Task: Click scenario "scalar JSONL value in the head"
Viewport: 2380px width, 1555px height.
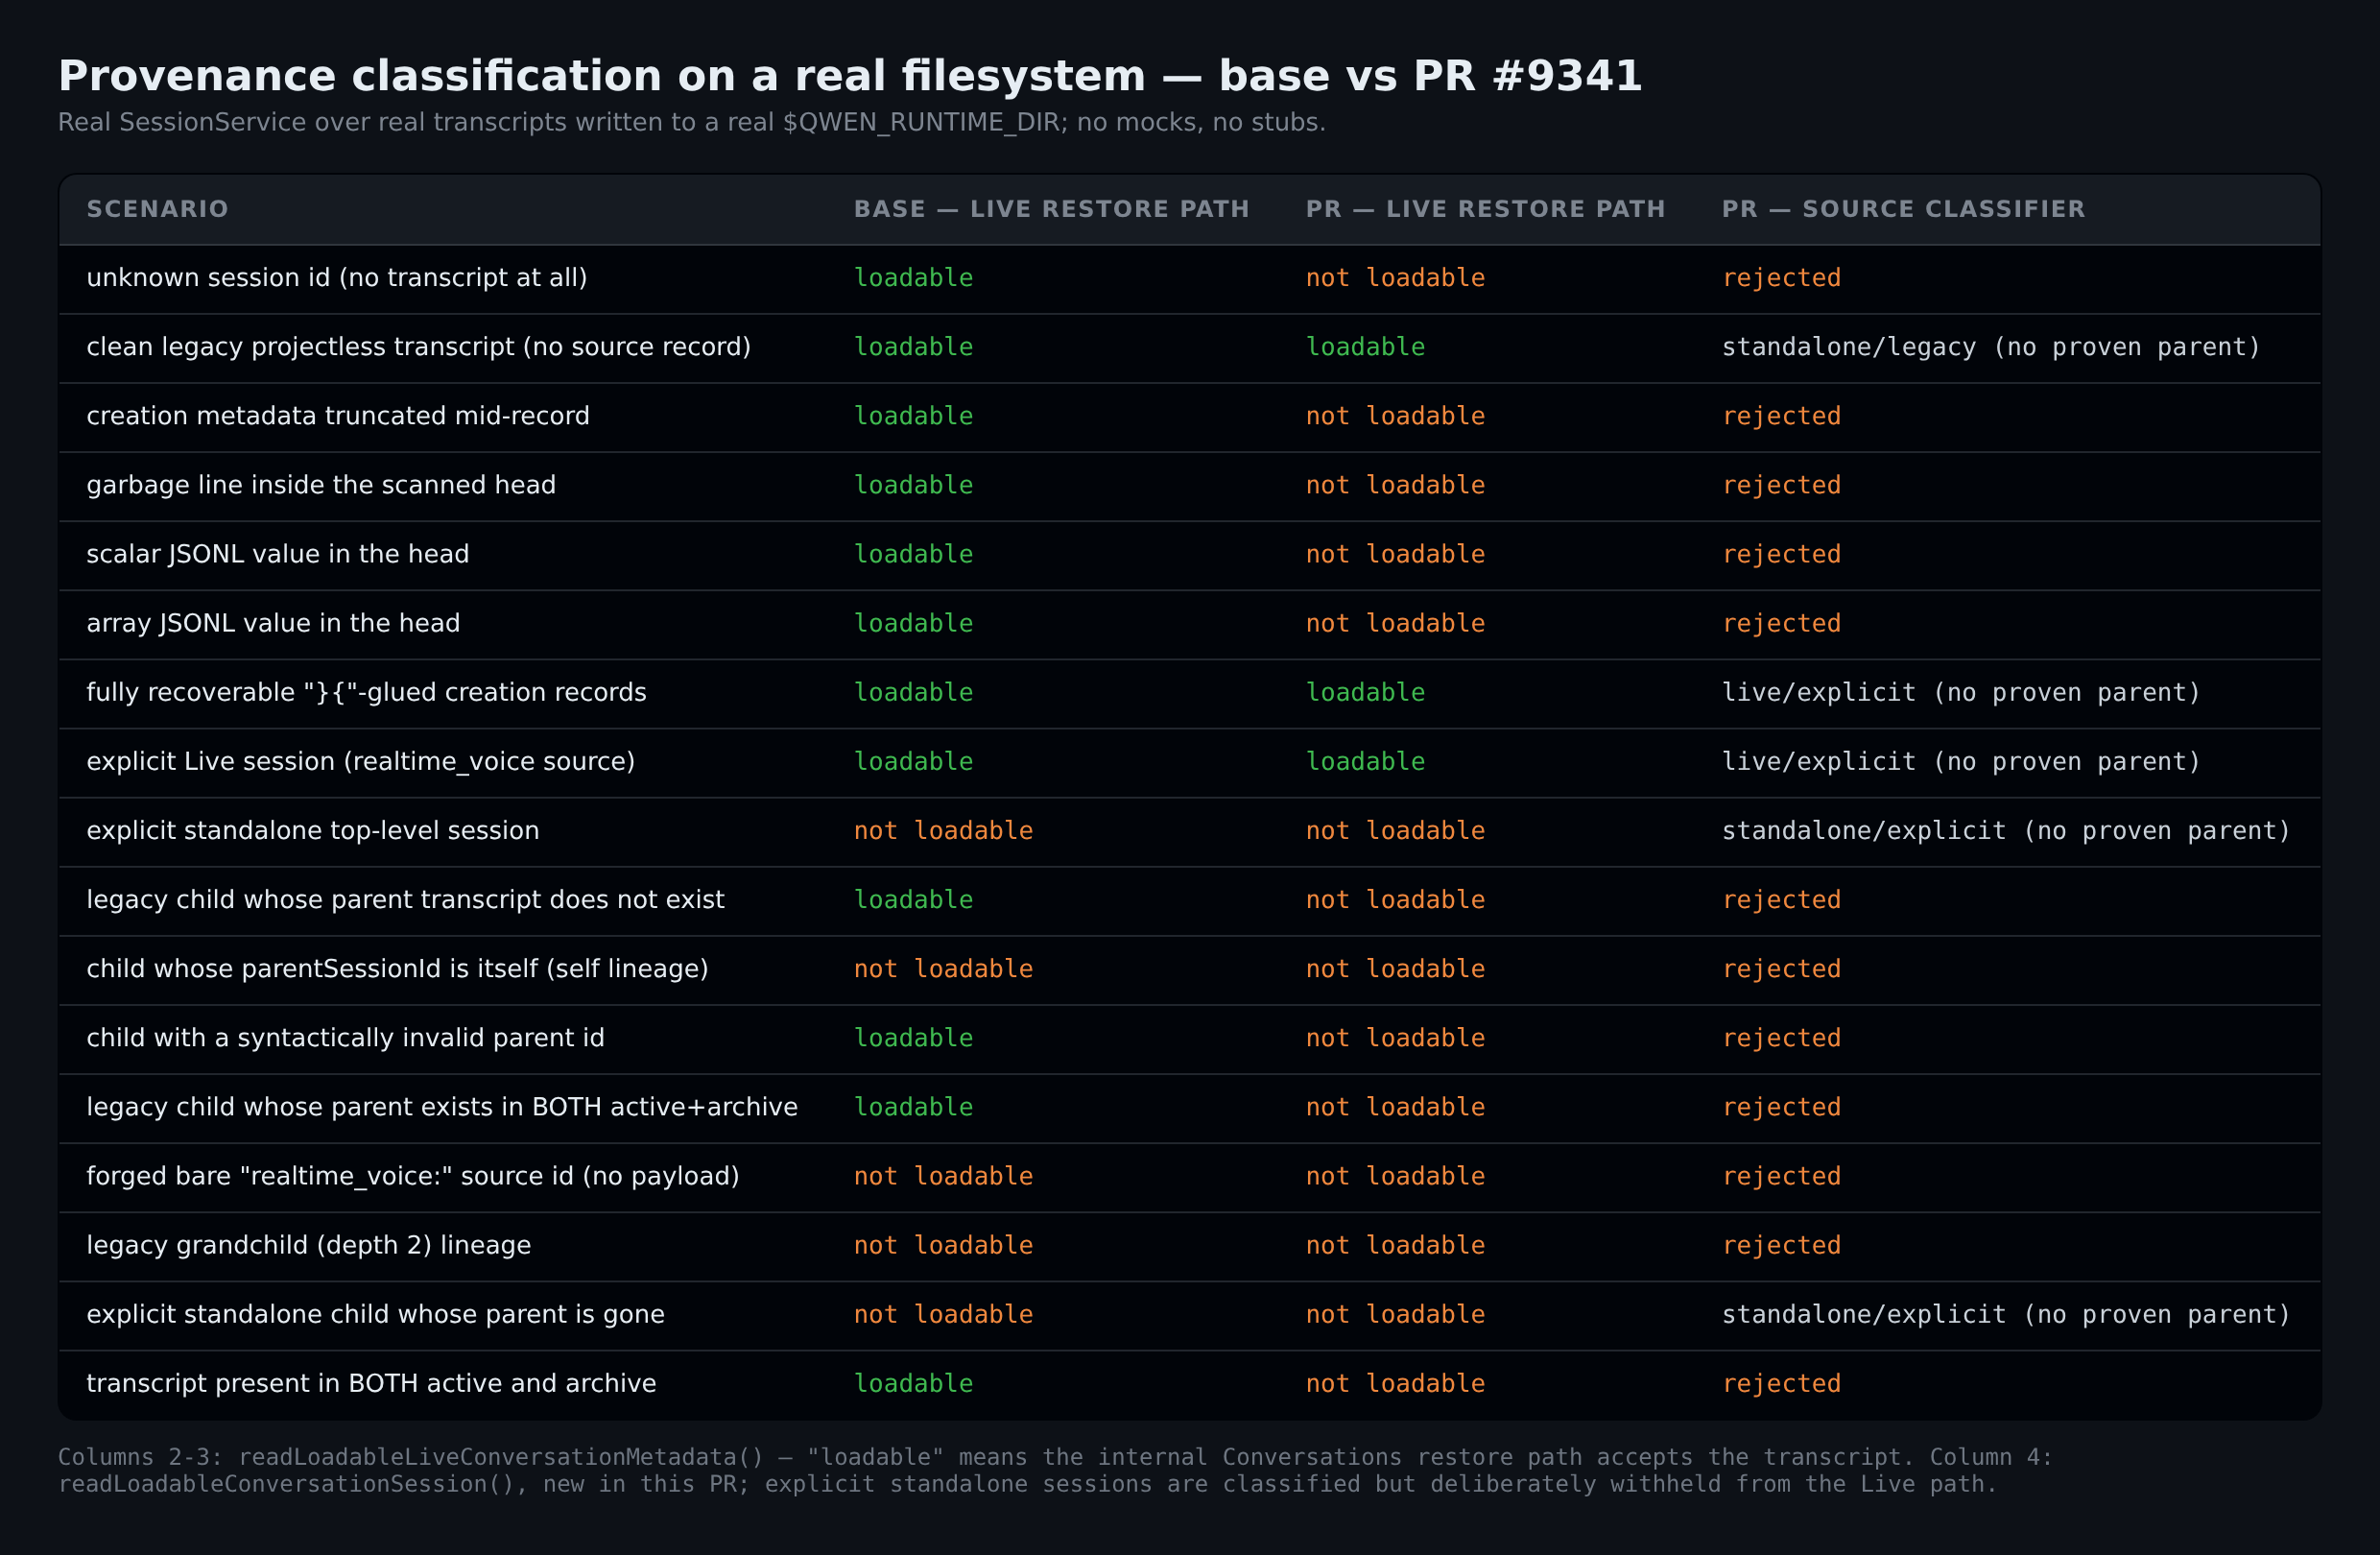Action: 278,554
